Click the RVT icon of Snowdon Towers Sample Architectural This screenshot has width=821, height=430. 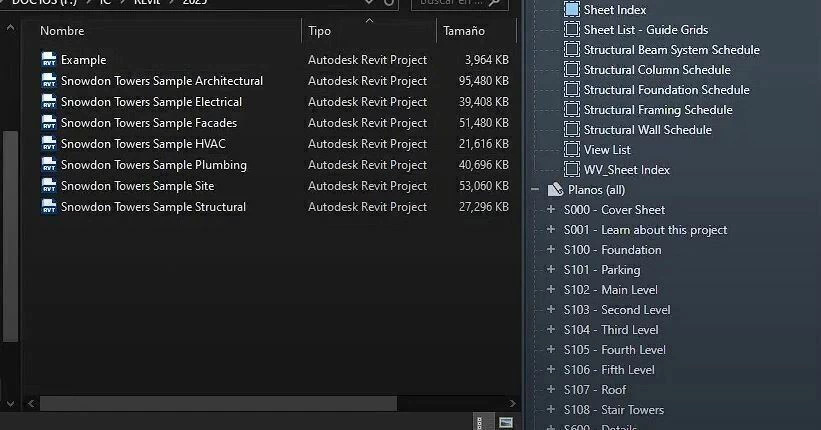(49, 80)
